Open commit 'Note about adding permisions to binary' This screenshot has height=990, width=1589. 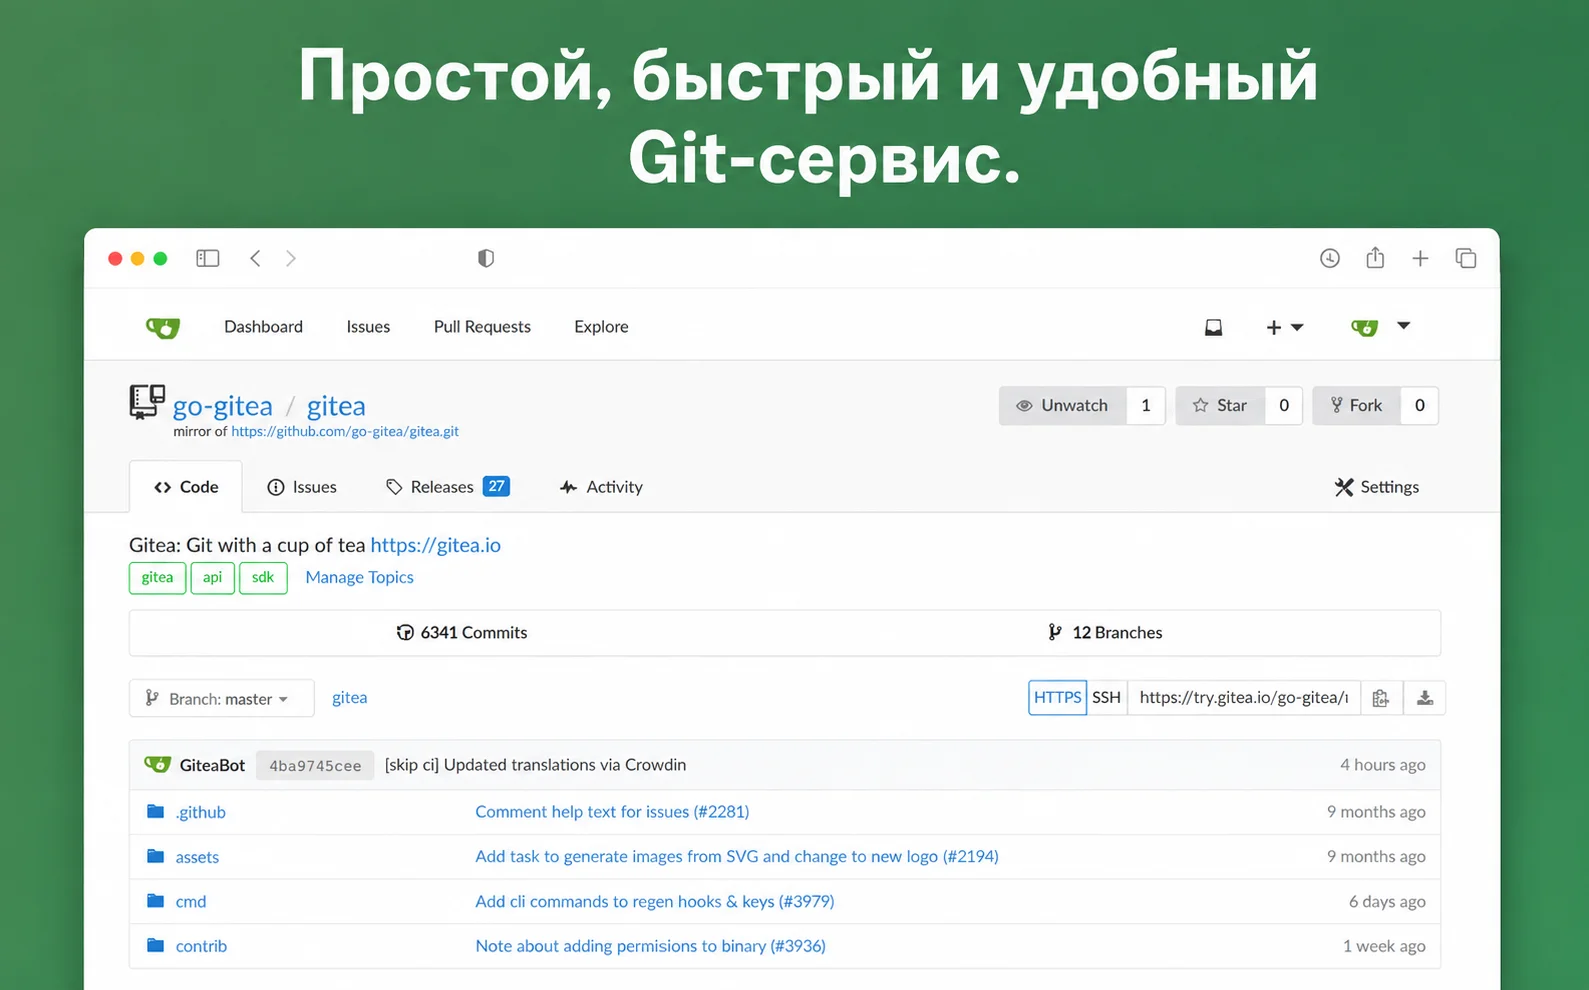coord(650,946)
